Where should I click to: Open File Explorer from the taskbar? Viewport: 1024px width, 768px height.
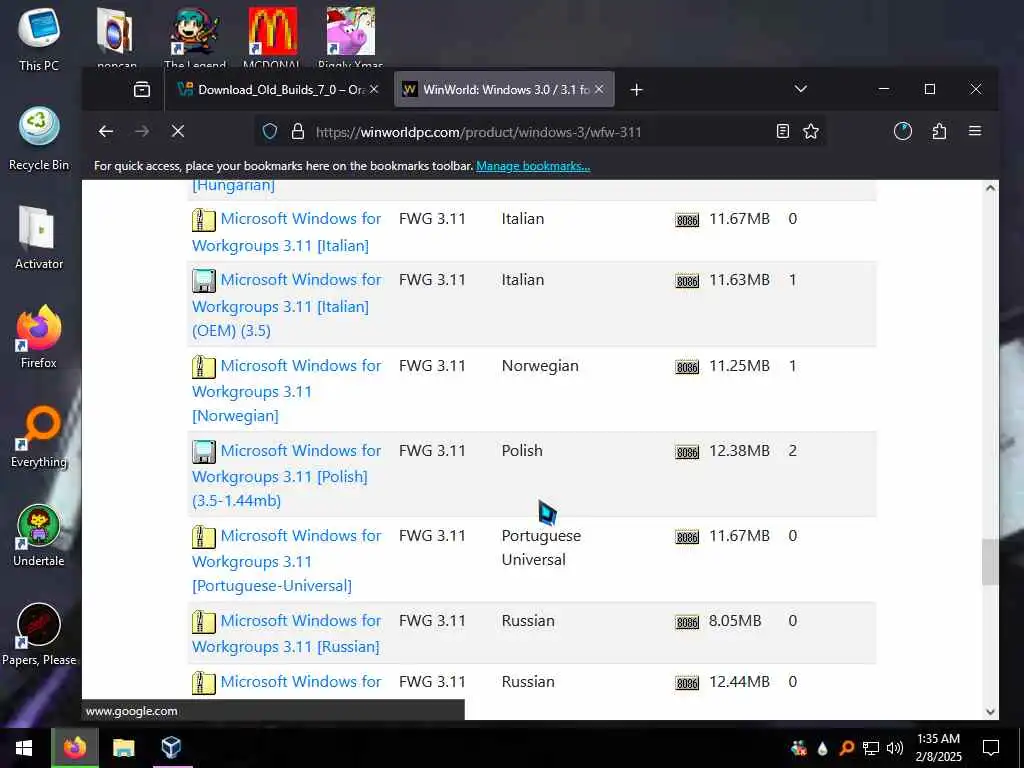[x=123, y=748]
